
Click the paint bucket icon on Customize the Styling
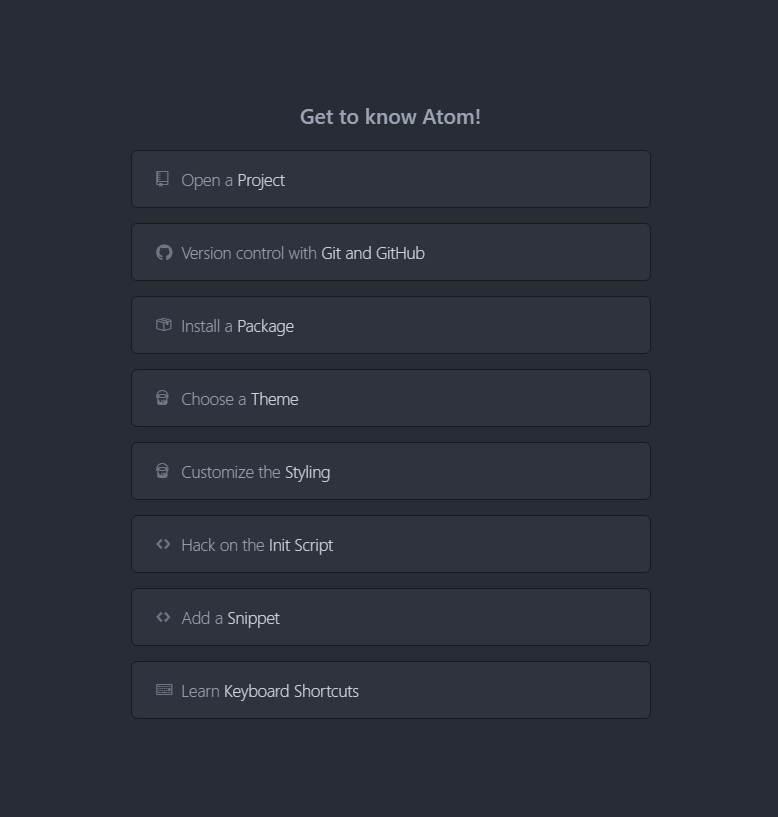pyautogui.click(x=163, y=471)
